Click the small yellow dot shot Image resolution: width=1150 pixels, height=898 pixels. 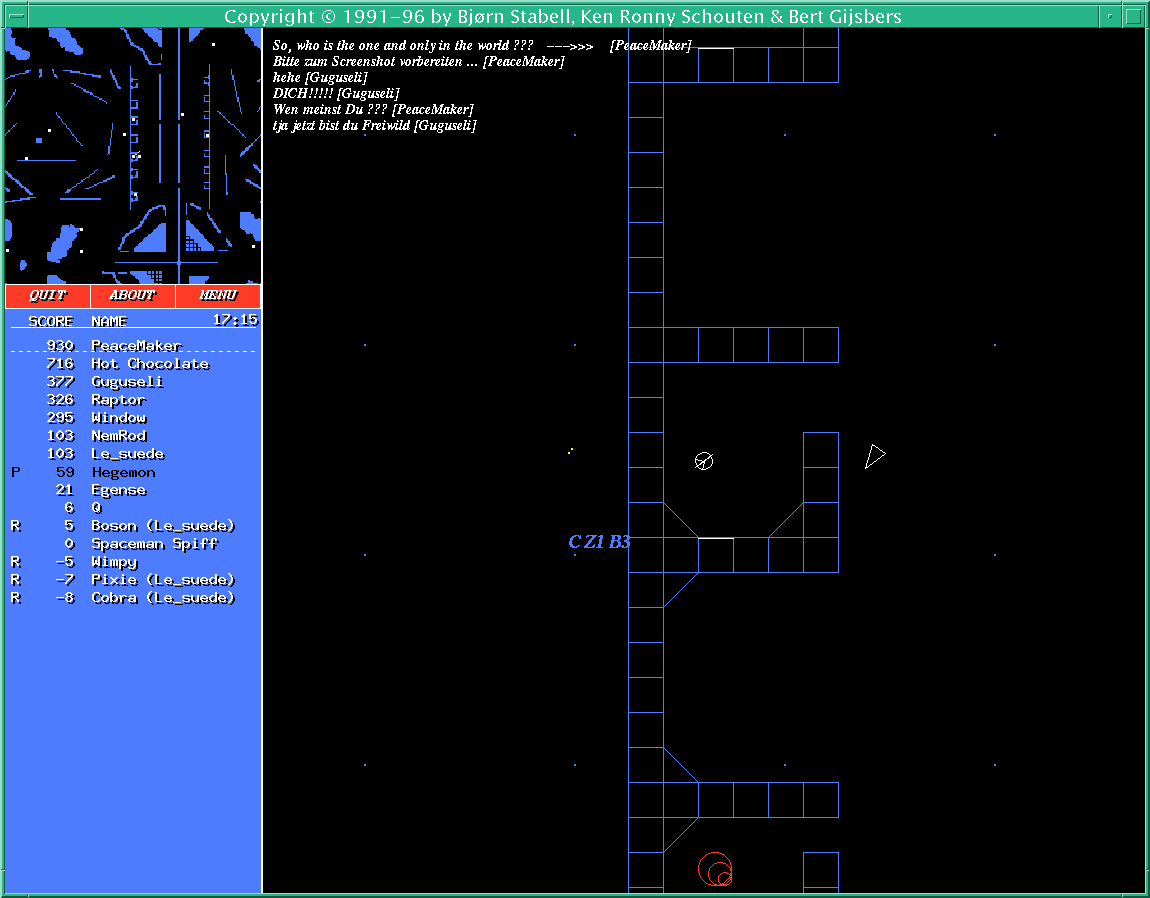pyautogui.click(x=570, y=451)
